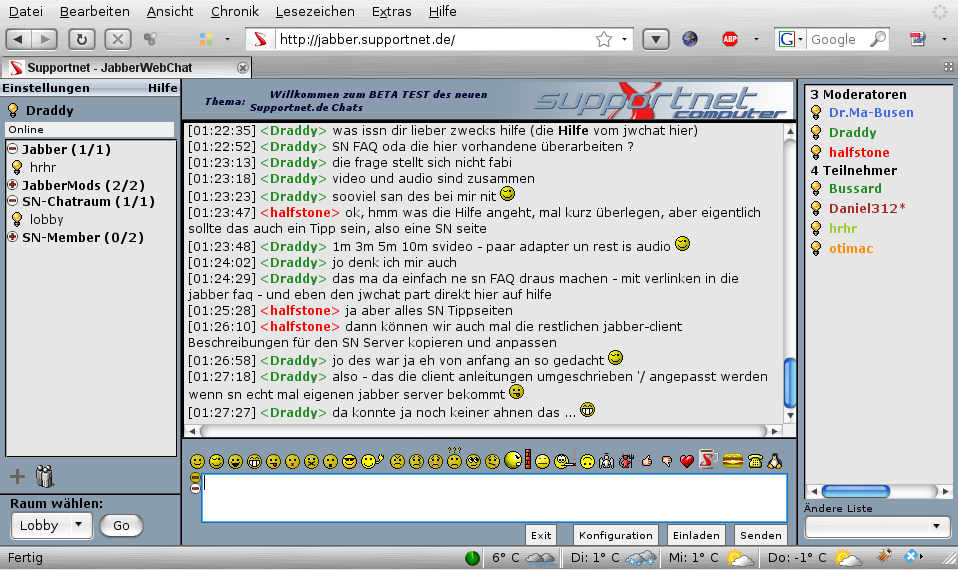Click the participants list horizontal scrollbar thumb

(x=855, y=491)
